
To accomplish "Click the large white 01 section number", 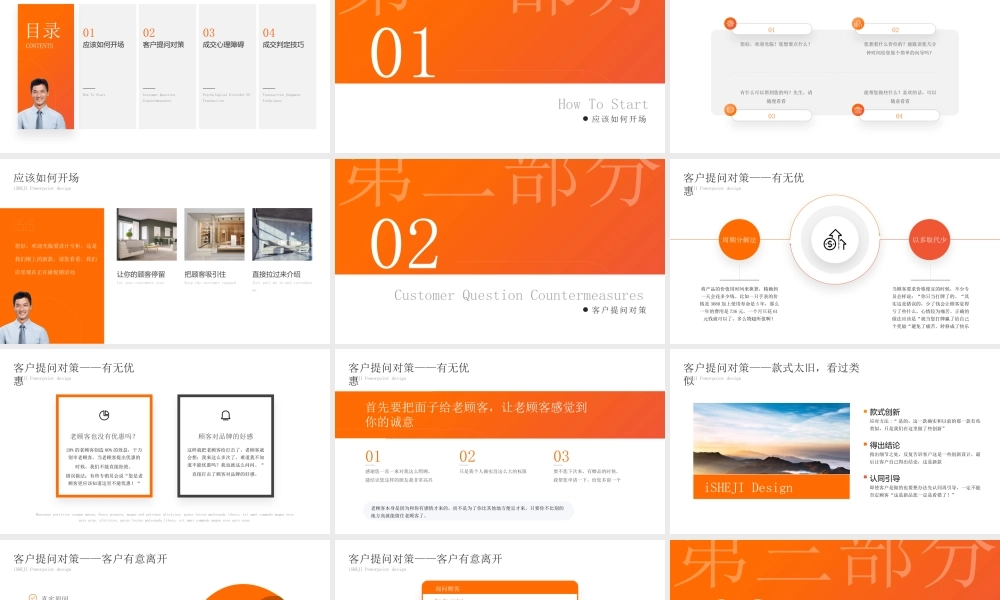I will pos(402,53).
